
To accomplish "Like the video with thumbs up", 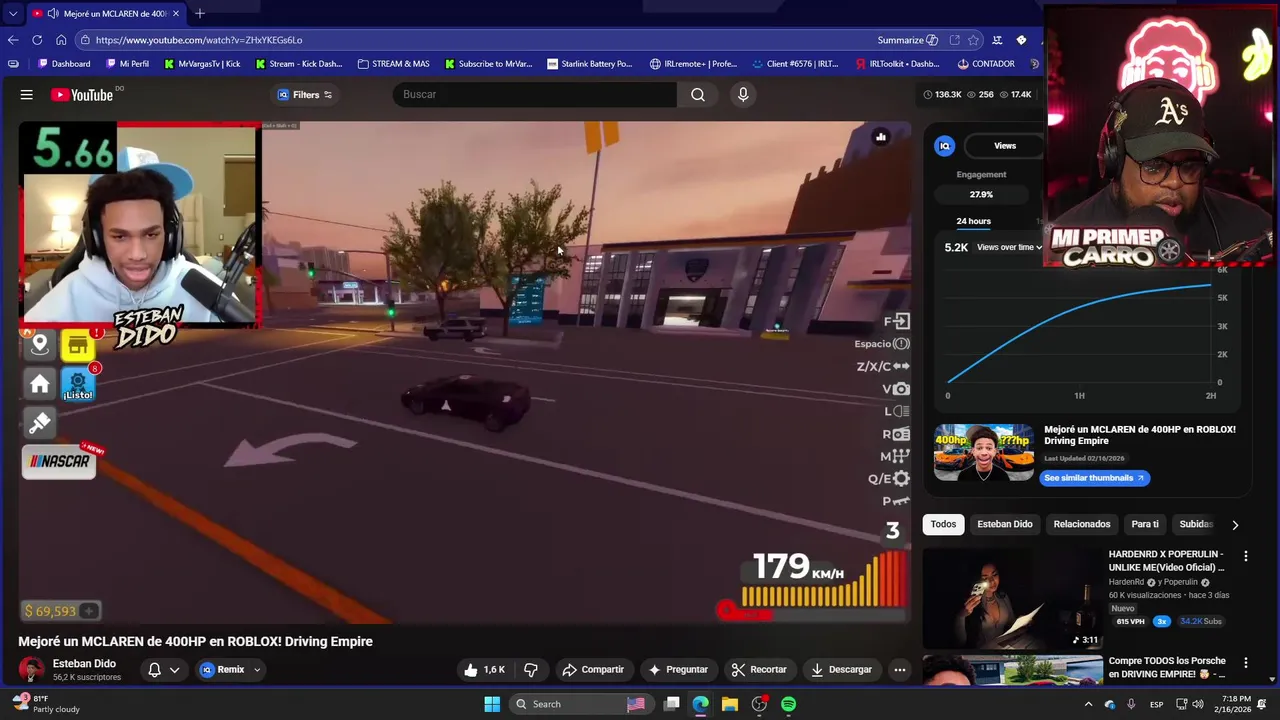I will click(484, 670).
